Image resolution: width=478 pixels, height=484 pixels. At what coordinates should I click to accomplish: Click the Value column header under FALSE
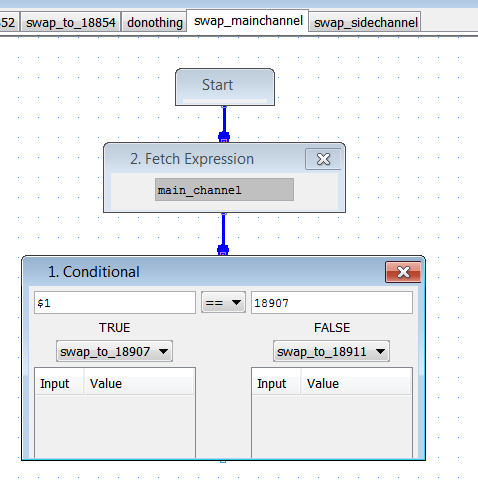(x=356, y=383)
